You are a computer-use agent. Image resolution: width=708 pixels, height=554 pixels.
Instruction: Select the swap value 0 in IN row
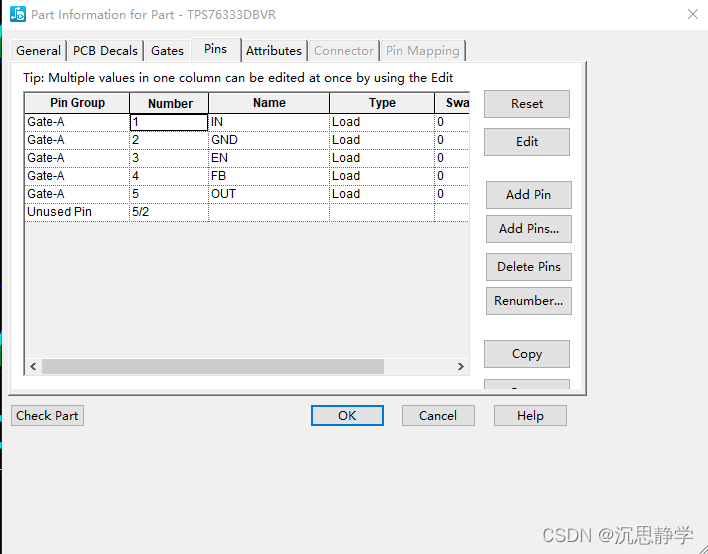tap(452, 122)
